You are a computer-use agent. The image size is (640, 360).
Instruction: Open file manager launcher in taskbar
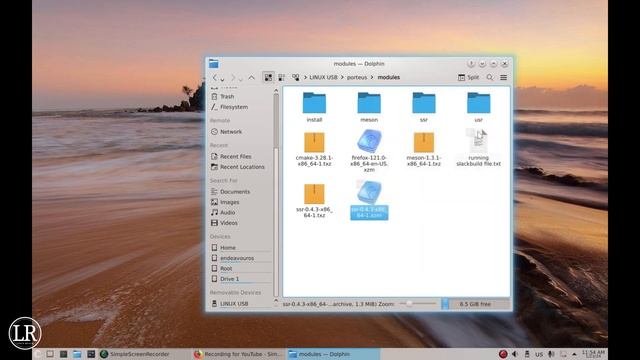(77, 354)
